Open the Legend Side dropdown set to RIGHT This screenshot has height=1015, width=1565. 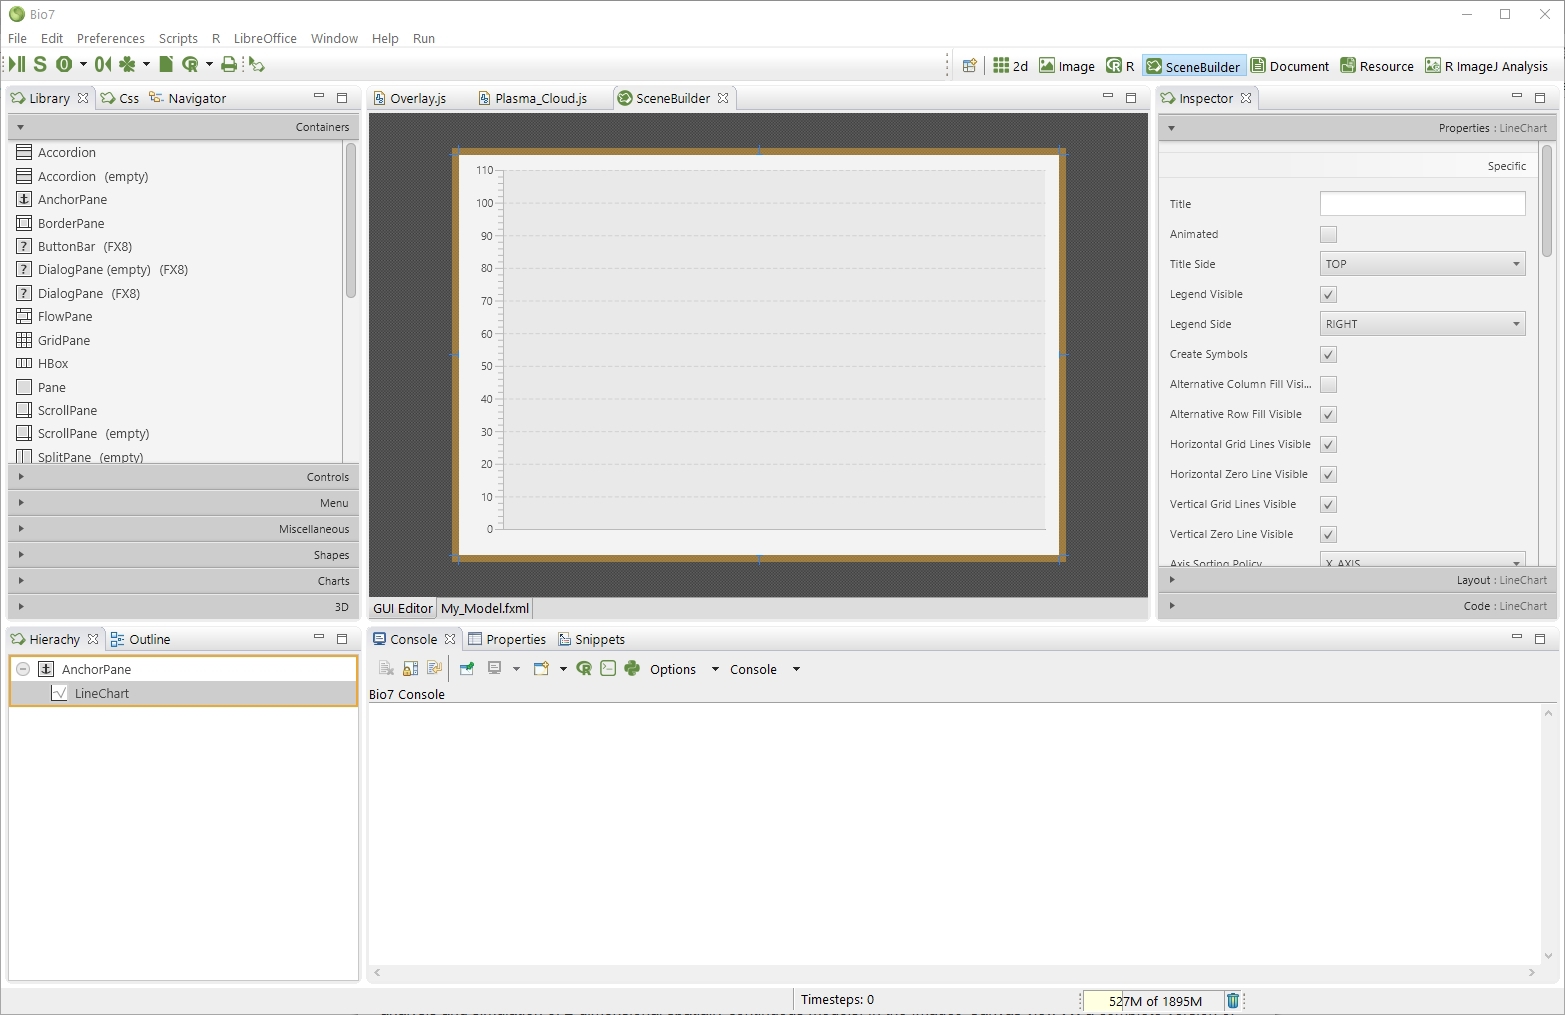click(1422, 323)
